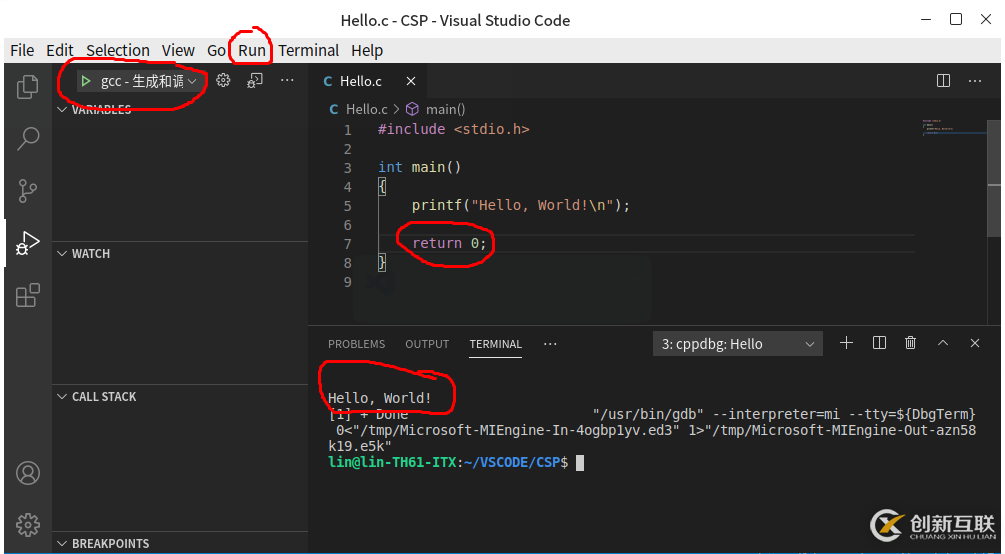Start debugging with the green play button

[x=85, y=81]
